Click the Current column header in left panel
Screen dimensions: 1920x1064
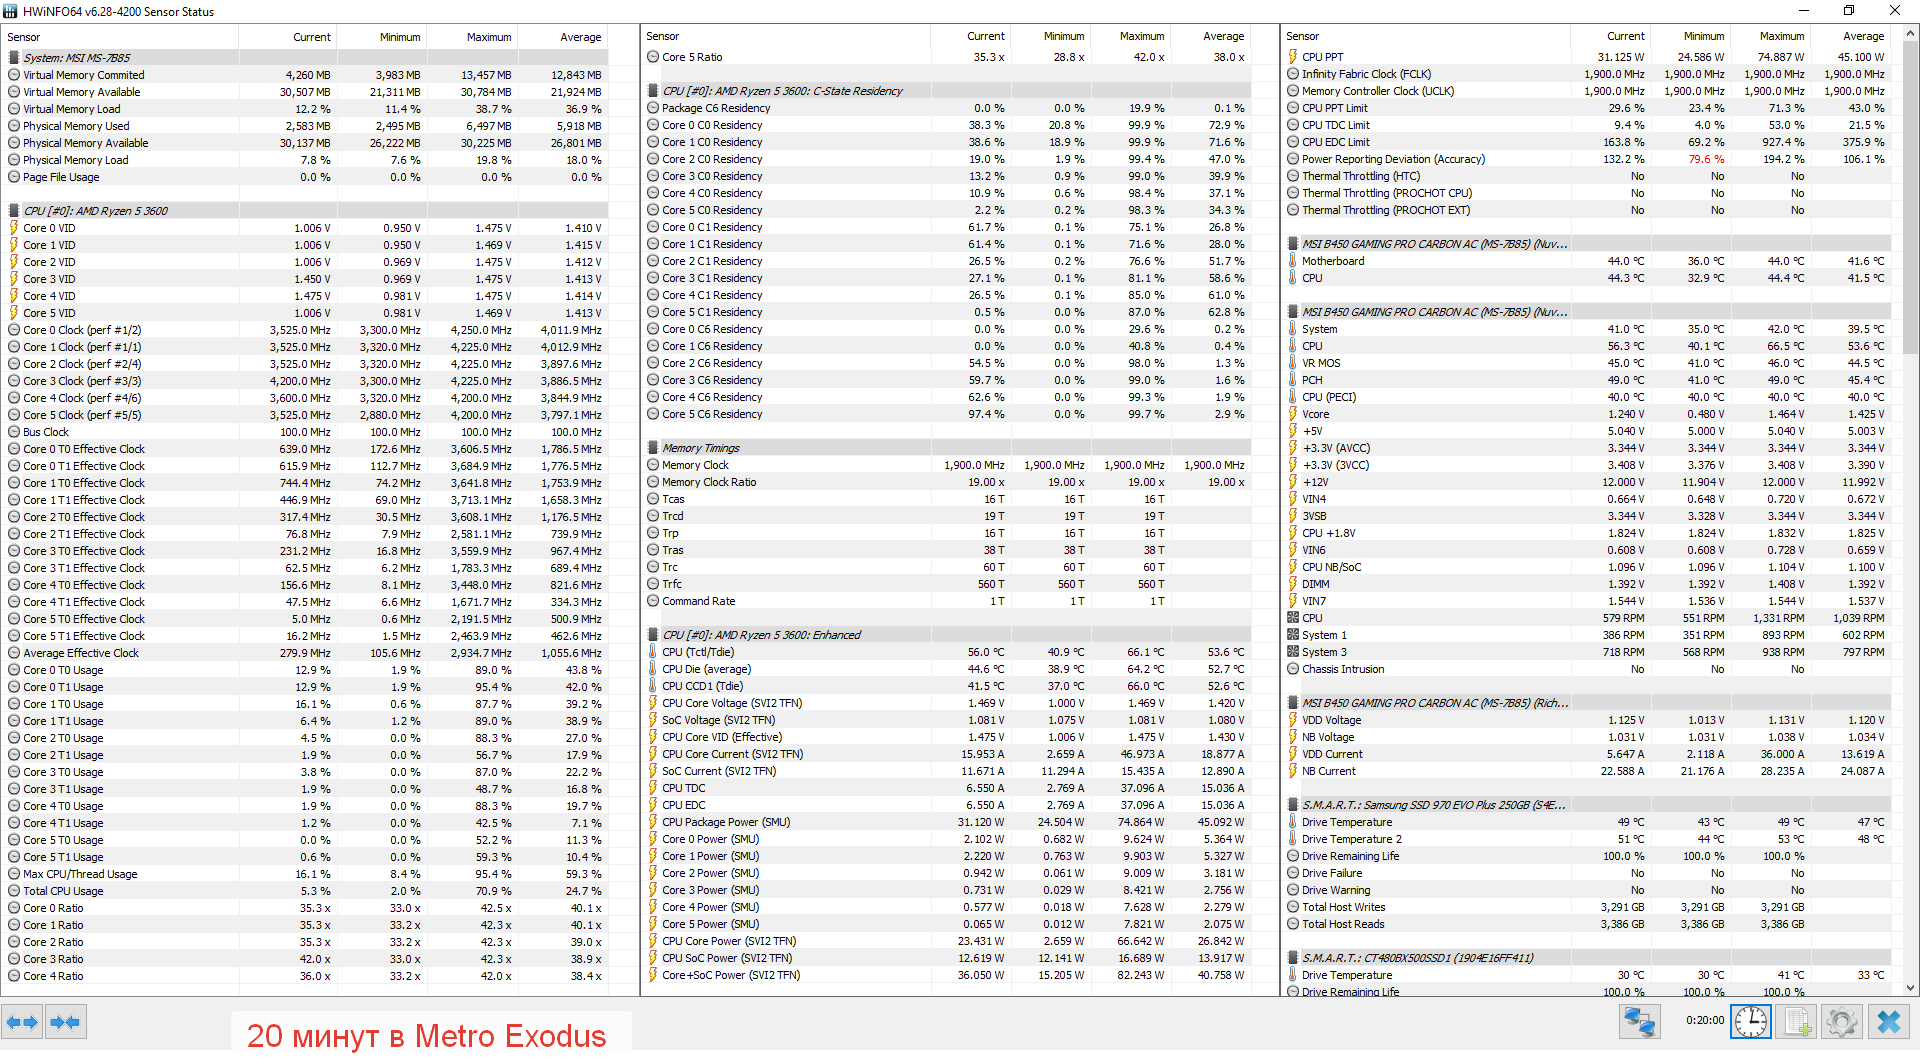tap(312, 37)
